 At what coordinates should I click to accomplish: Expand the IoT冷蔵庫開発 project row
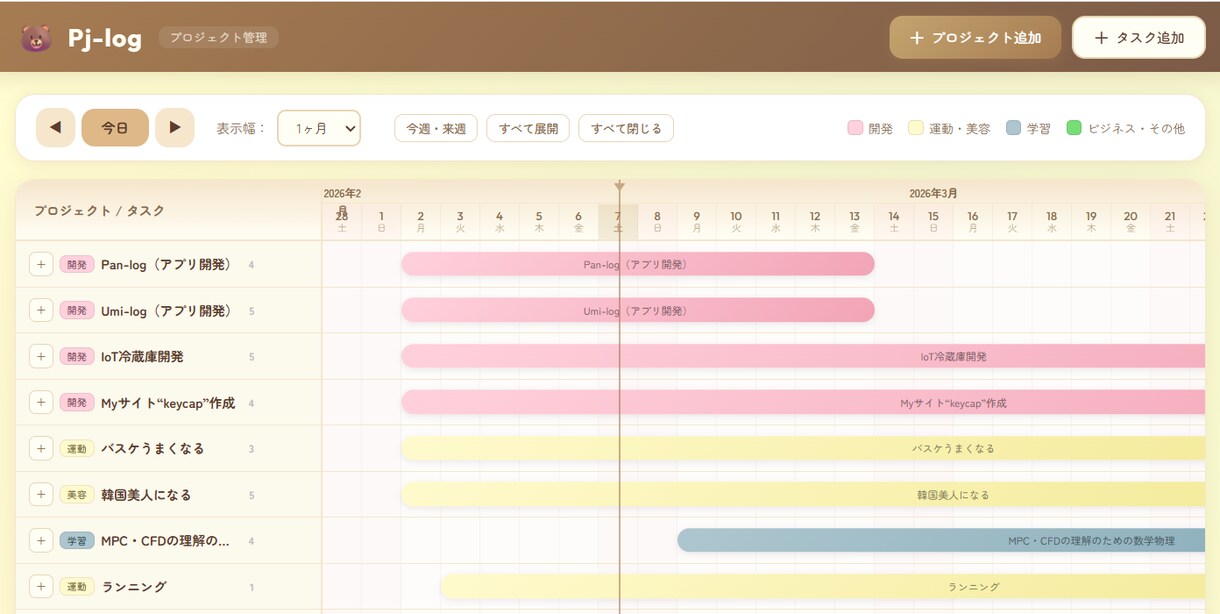[41, 357]
